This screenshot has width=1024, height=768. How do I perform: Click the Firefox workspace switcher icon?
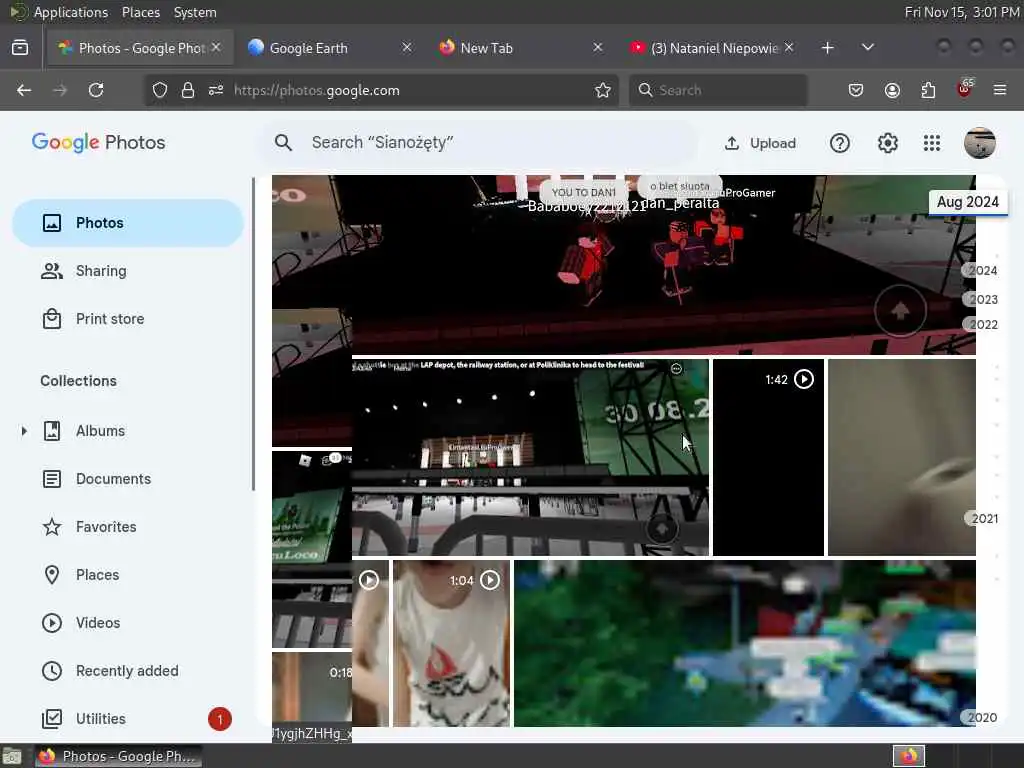click(908, 756)
